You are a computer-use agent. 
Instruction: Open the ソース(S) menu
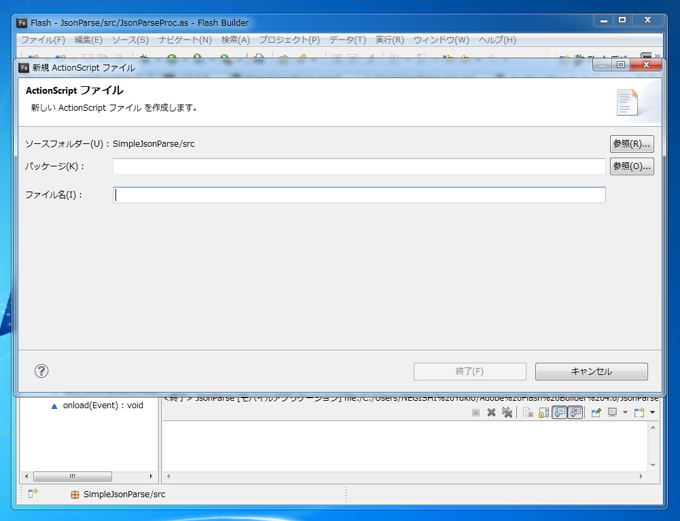pos(130,40)
